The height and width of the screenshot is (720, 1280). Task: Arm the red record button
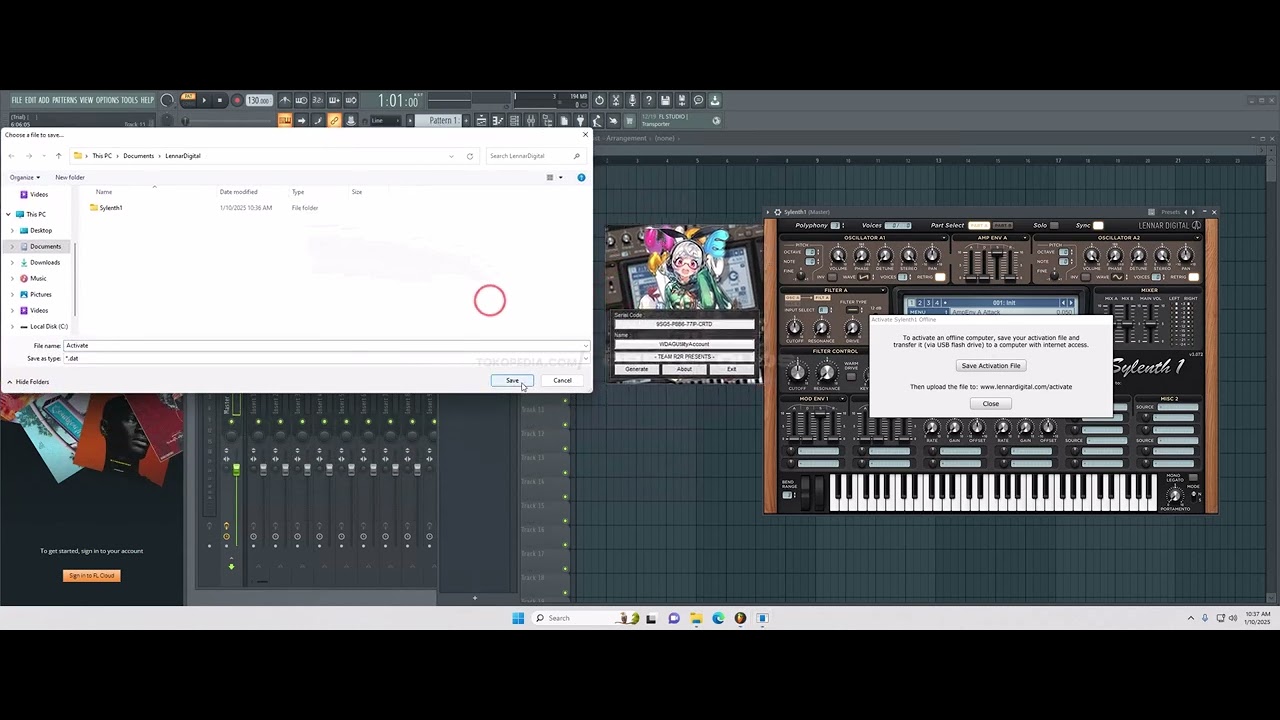(237, 100)
